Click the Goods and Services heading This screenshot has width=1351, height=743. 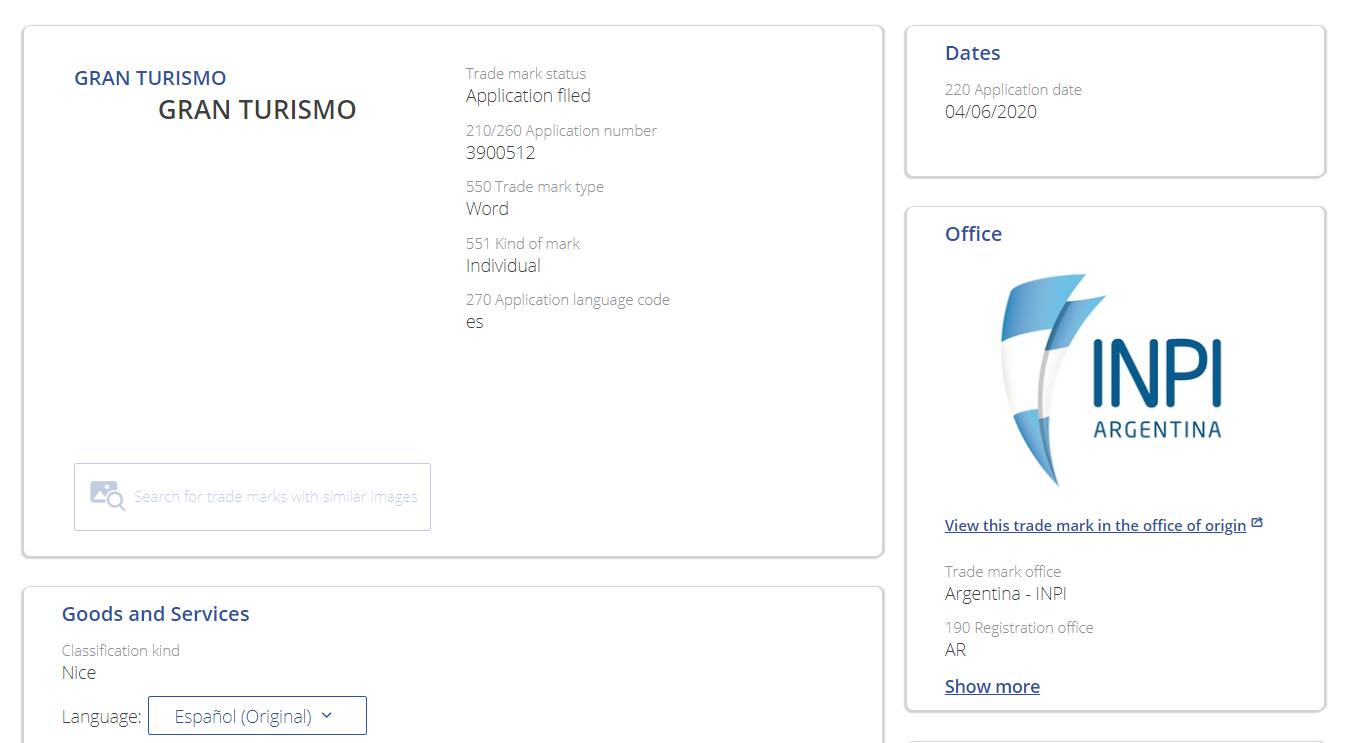[155, 614]
